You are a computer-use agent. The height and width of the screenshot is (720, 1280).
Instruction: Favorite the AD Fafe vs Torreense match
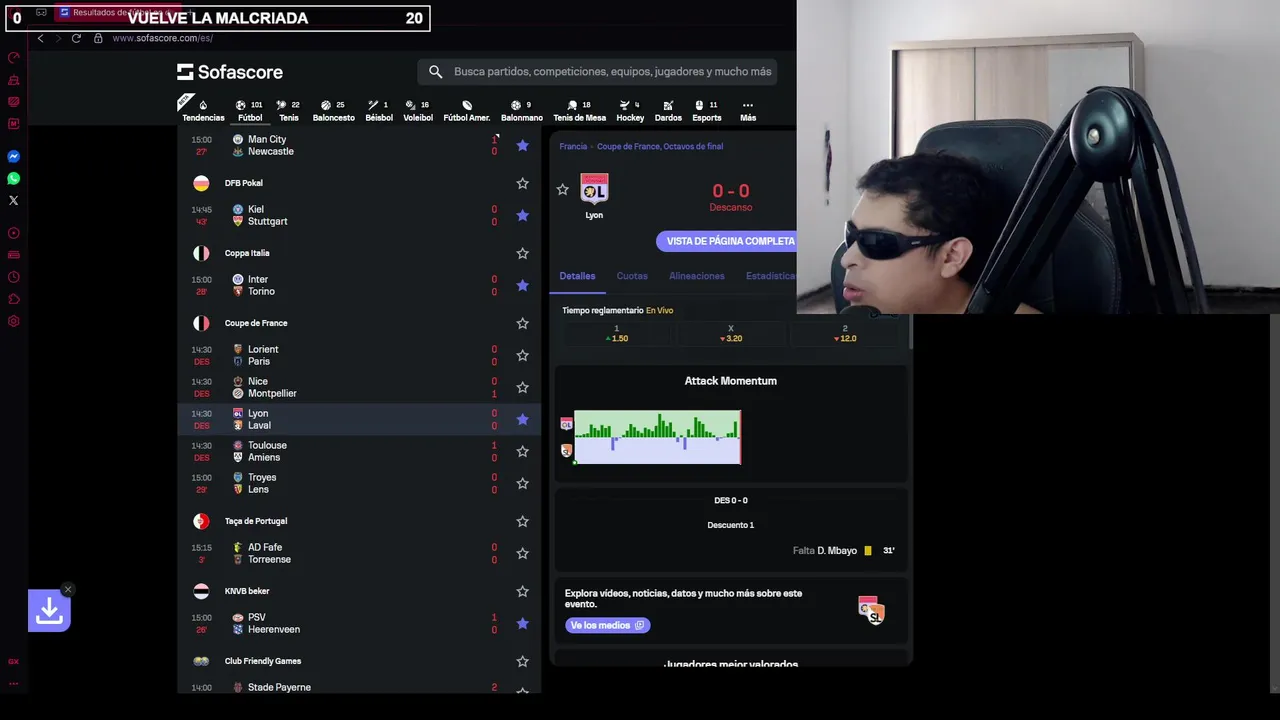pos(522,553)
